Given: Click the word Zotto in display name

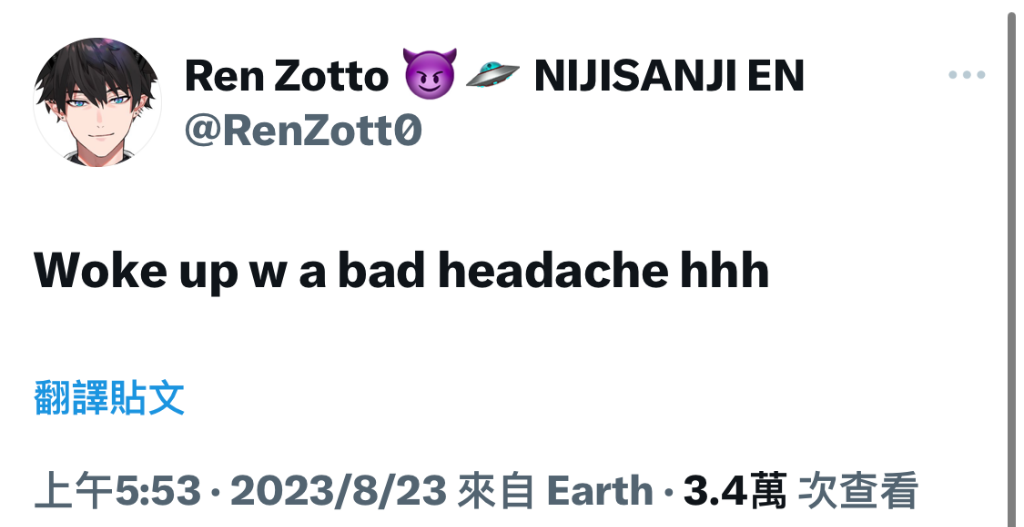Looking at the screenshot, I should (x=331, y=76).
